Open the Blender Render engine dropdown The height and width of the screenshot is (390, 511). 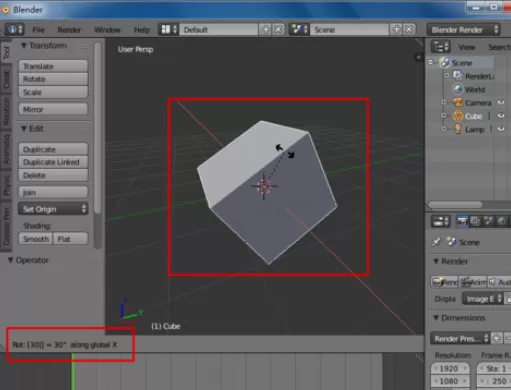click(464, 30)
